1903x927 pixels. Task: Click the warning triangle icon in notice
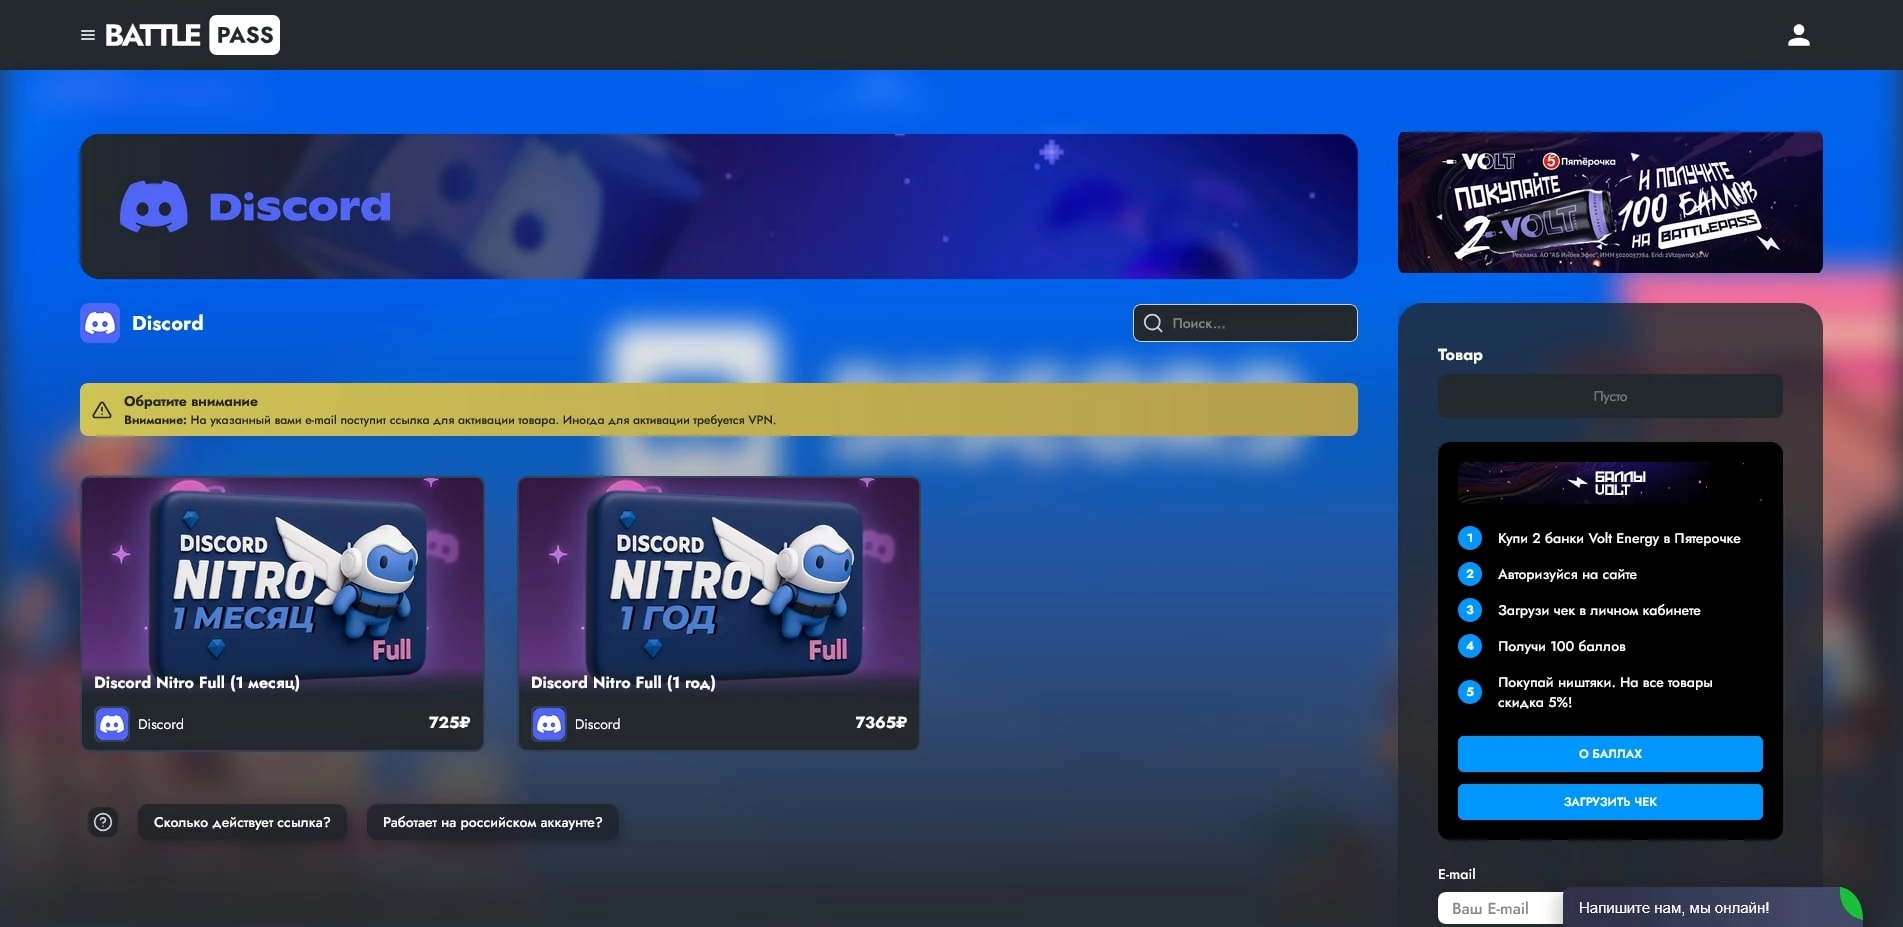102,410
